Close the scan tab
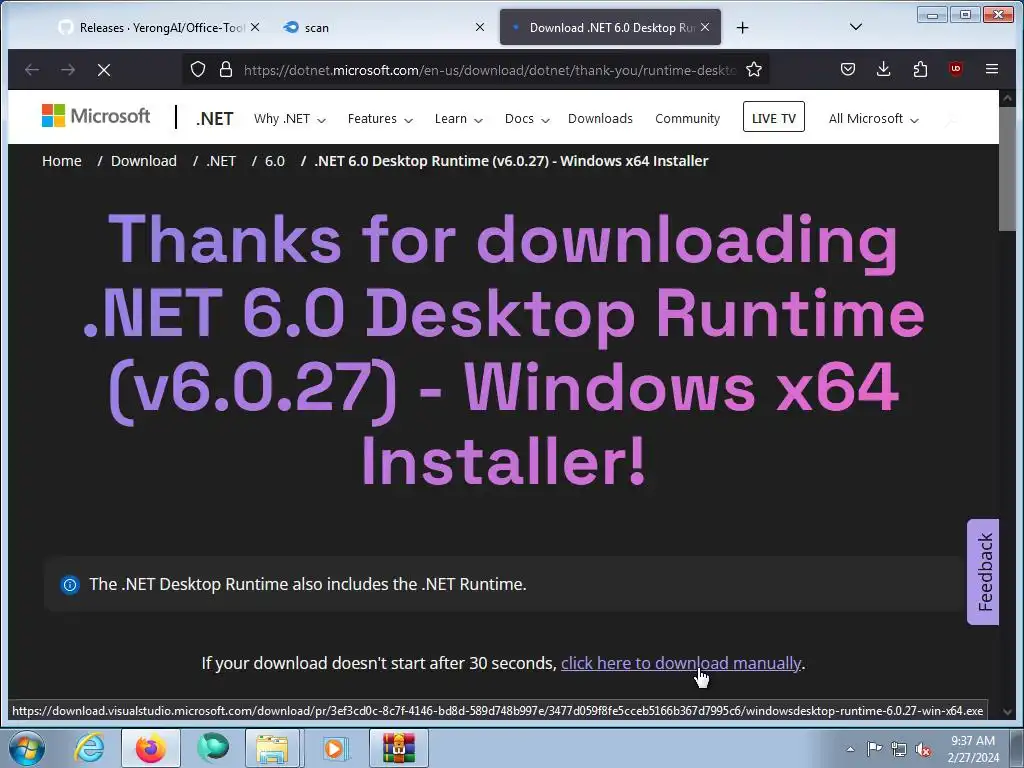This screenshot has width=1024, height=768. (480, 27)
